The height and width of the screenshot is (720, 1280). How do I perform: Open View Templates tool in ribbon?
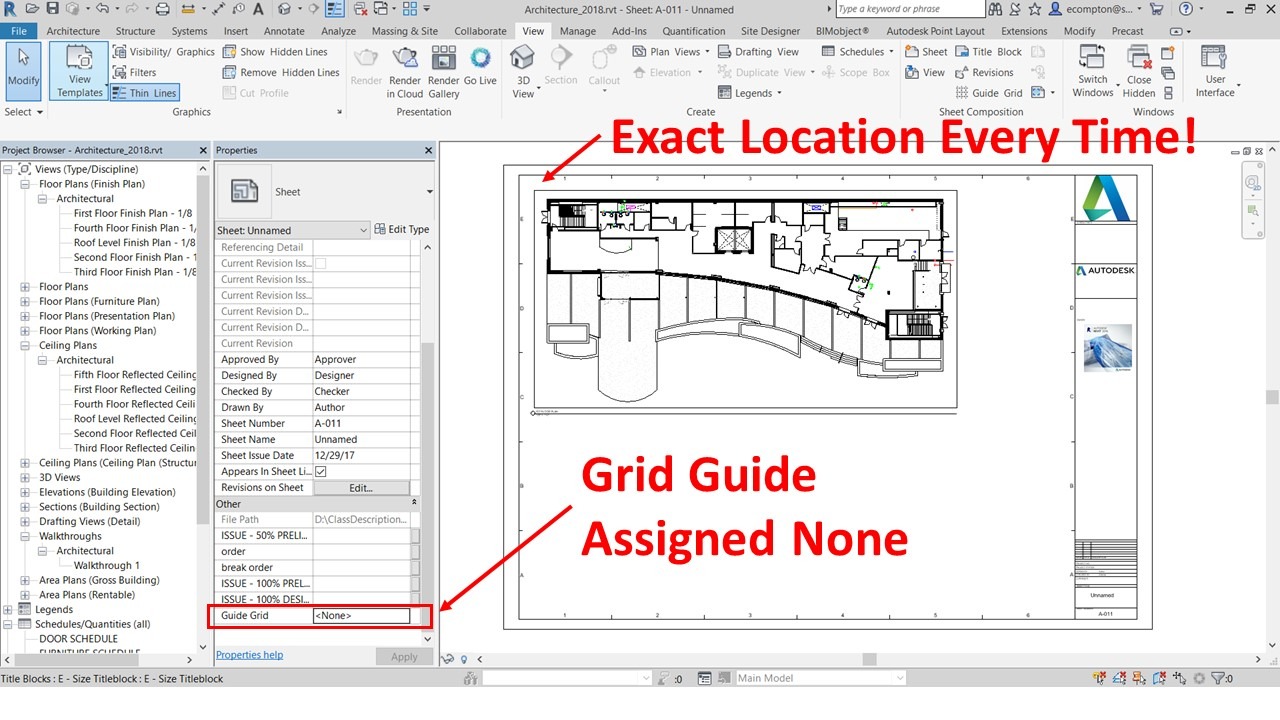(79, 70)
